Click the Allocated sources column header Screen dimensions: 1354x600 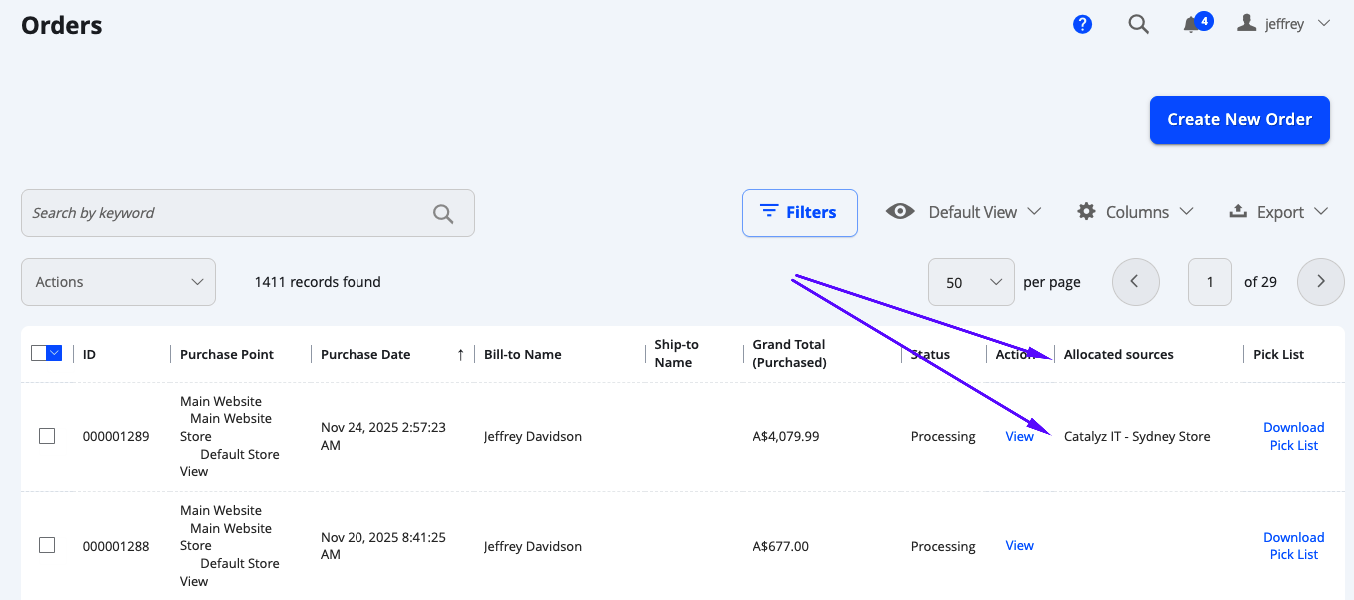(1118, 354)
